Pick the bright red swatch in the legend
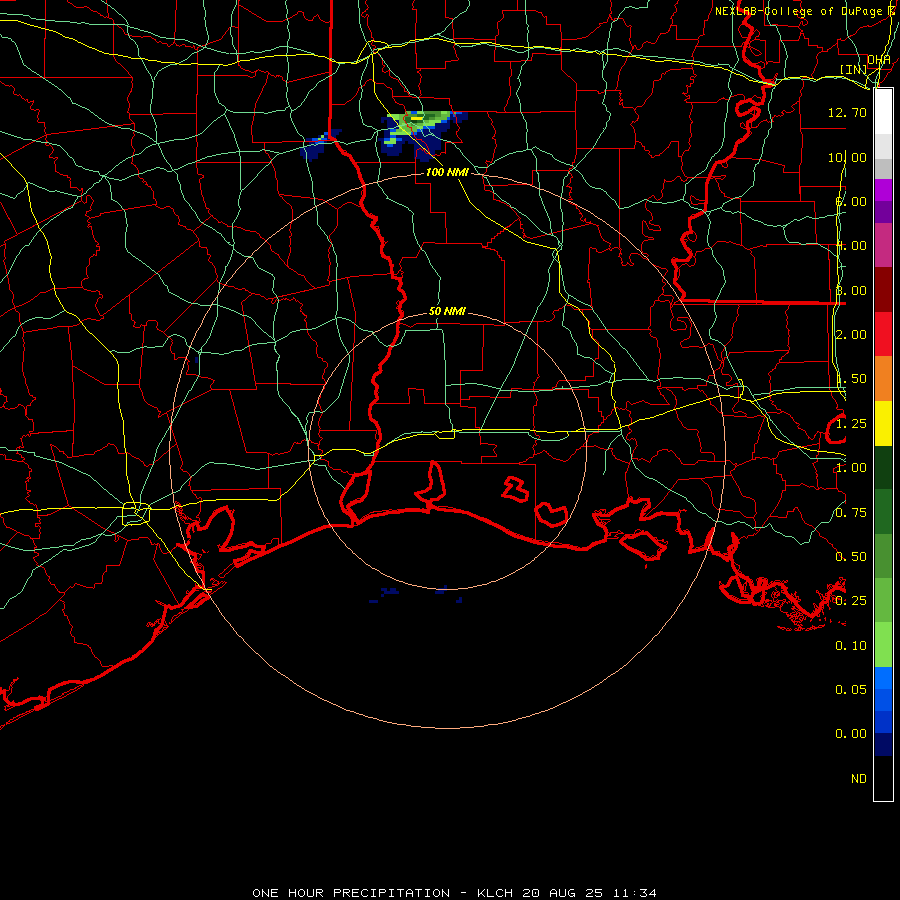Viewport: 900px width, 900px height. [883, 334]
